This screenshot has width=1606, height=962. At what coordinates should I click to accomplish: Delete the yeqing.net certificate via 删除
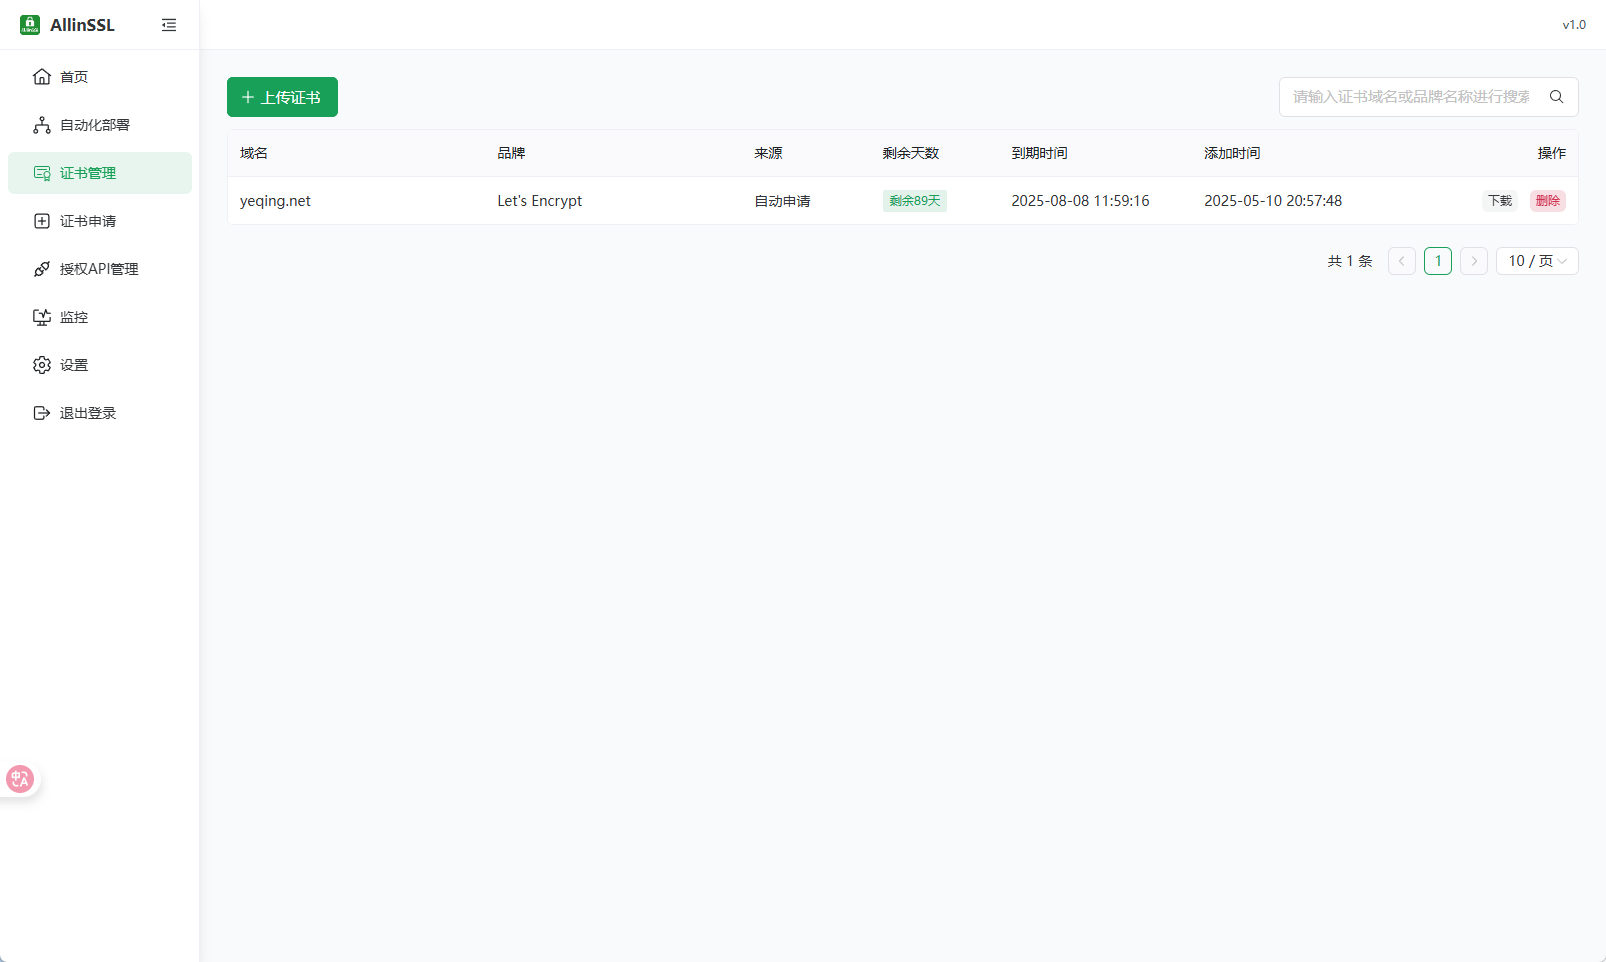click(1548, 201)
